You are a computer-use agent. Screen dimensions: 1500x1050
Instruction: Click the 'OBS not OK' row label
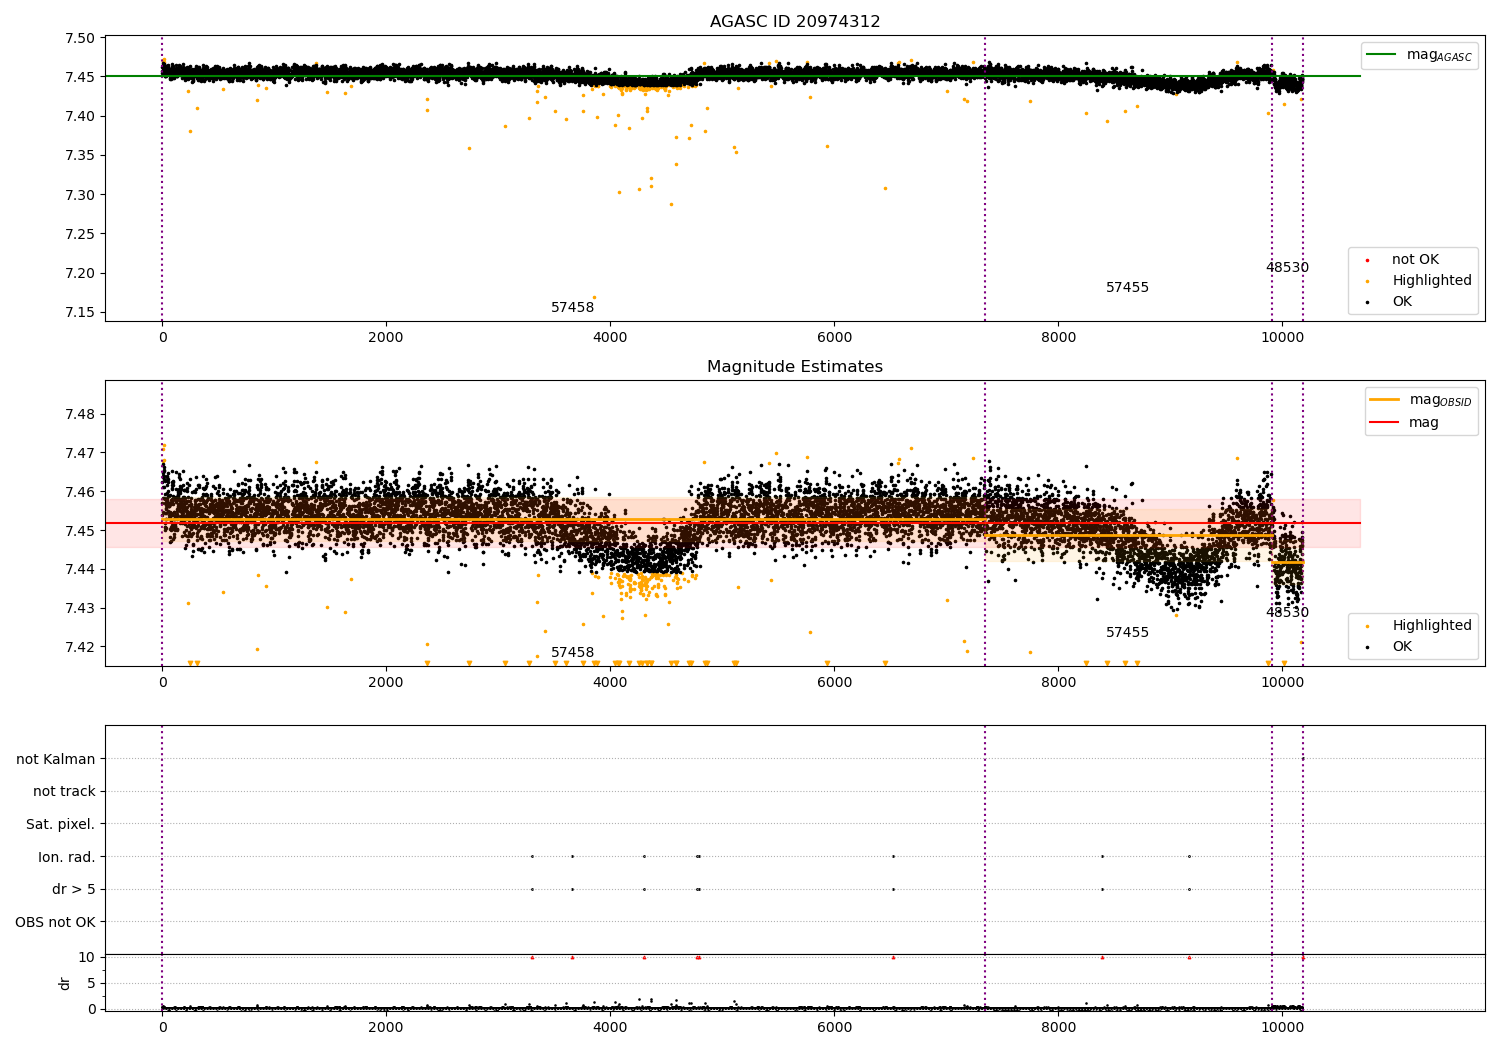(x=56, y=923)
